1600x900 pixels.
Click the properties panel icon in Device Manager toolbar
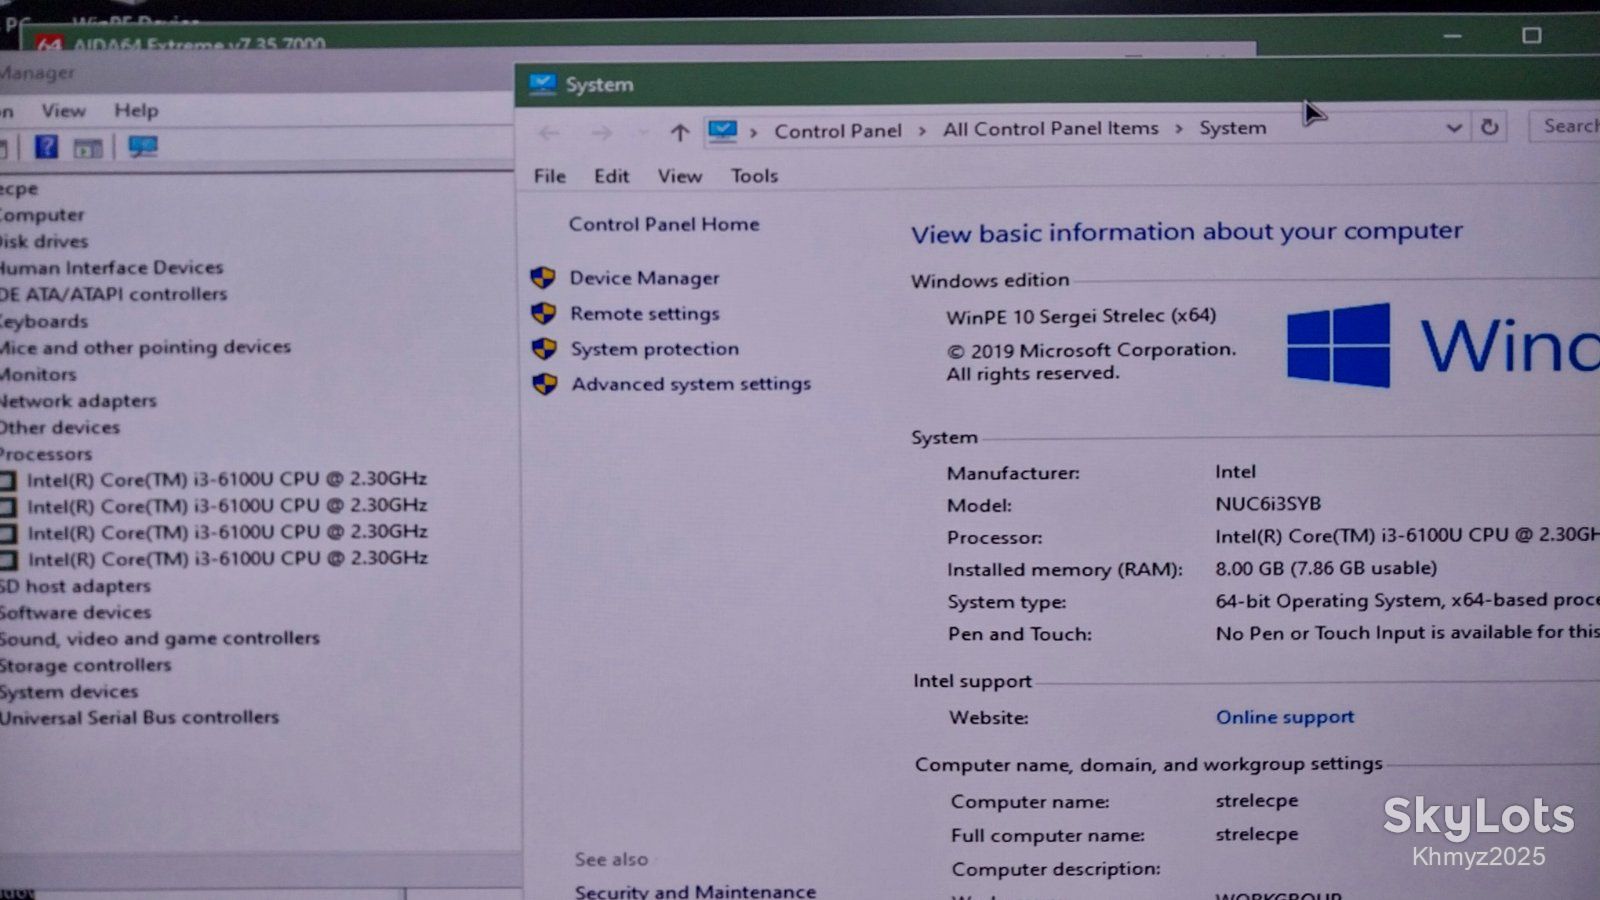pyautogui.click(x=88, y=148)
